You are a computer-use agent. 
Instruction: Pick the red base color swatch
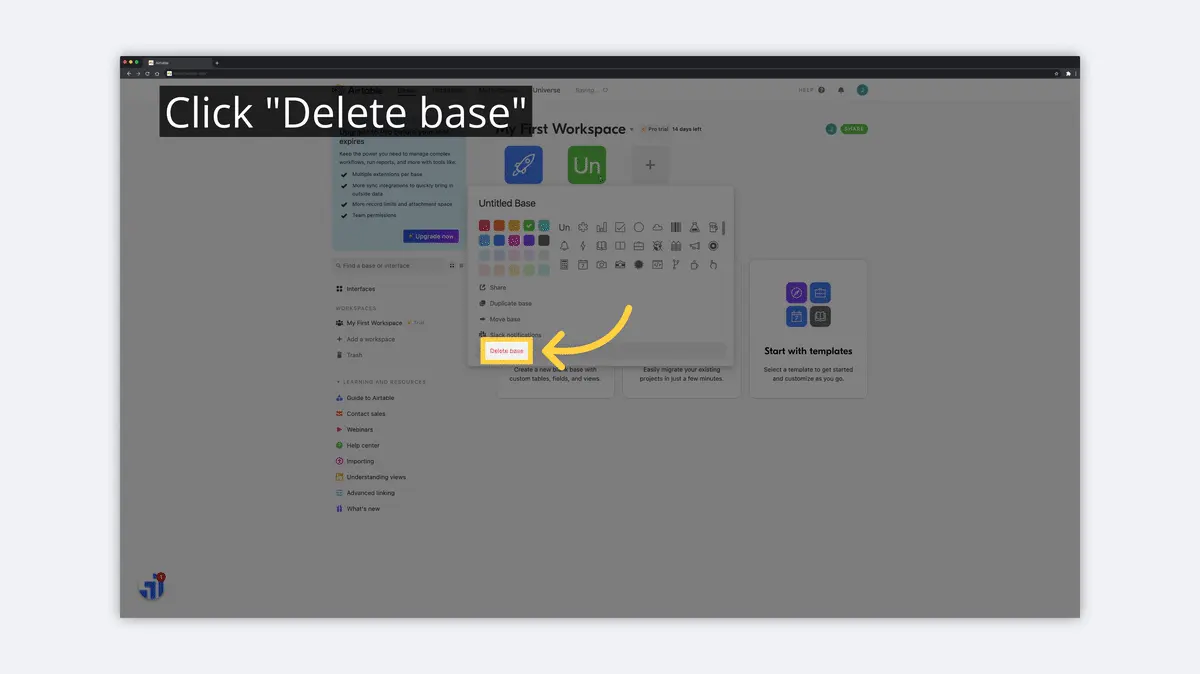484,226
